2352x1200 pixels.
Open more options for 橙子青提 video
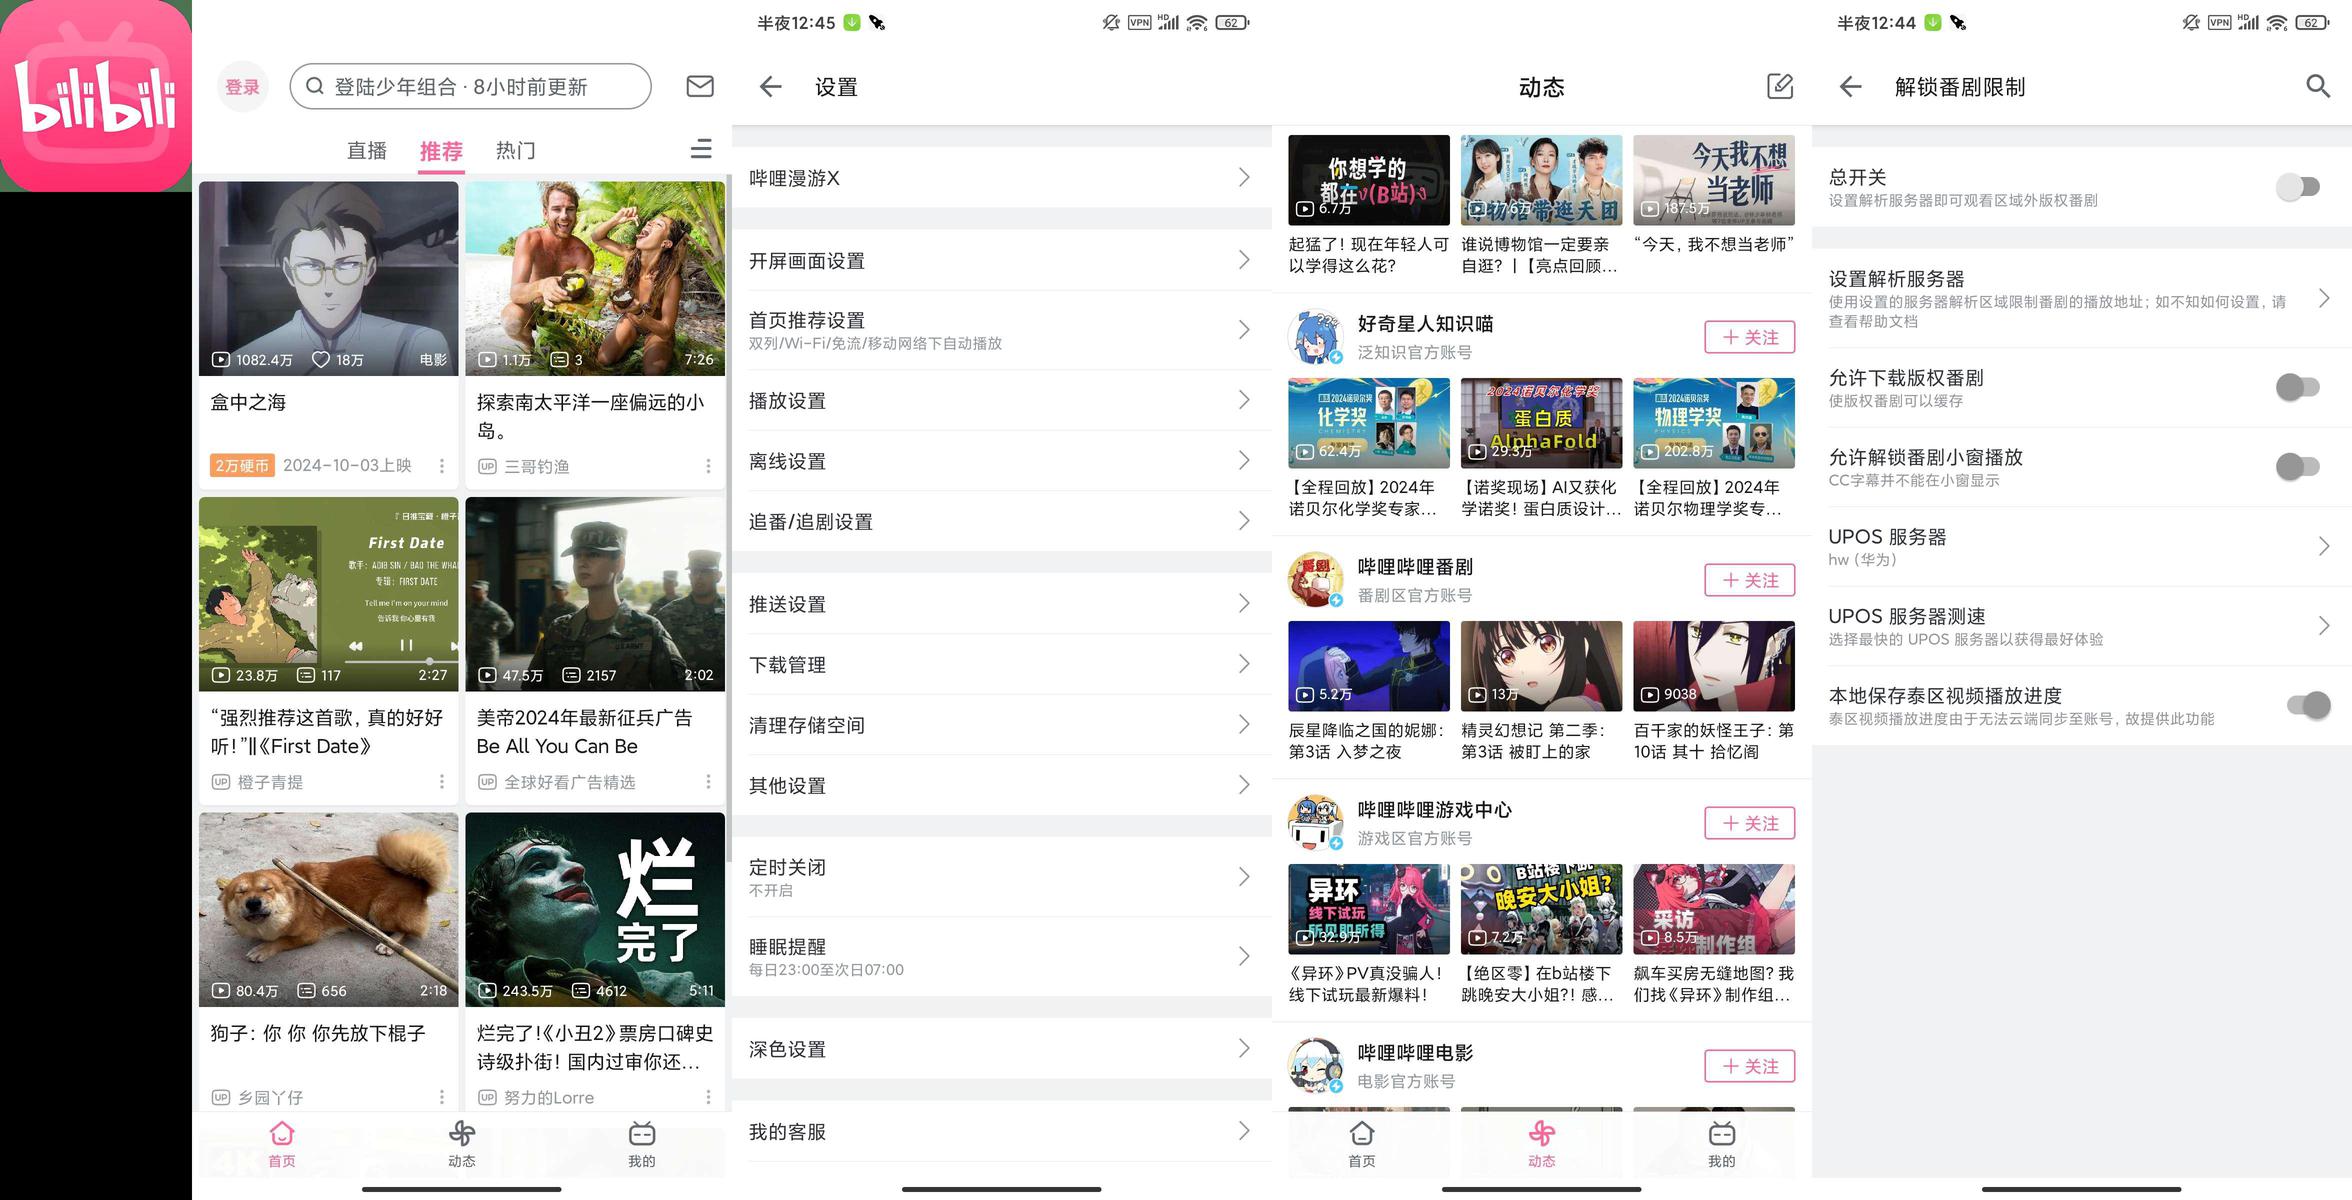pos(442,782)
